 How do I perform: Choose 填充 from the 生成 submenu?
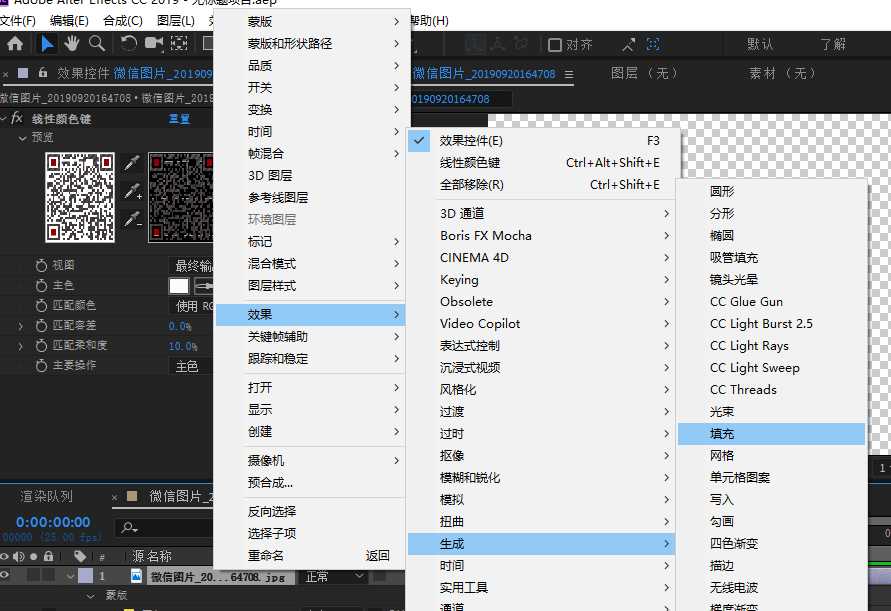tap(771, 434)
